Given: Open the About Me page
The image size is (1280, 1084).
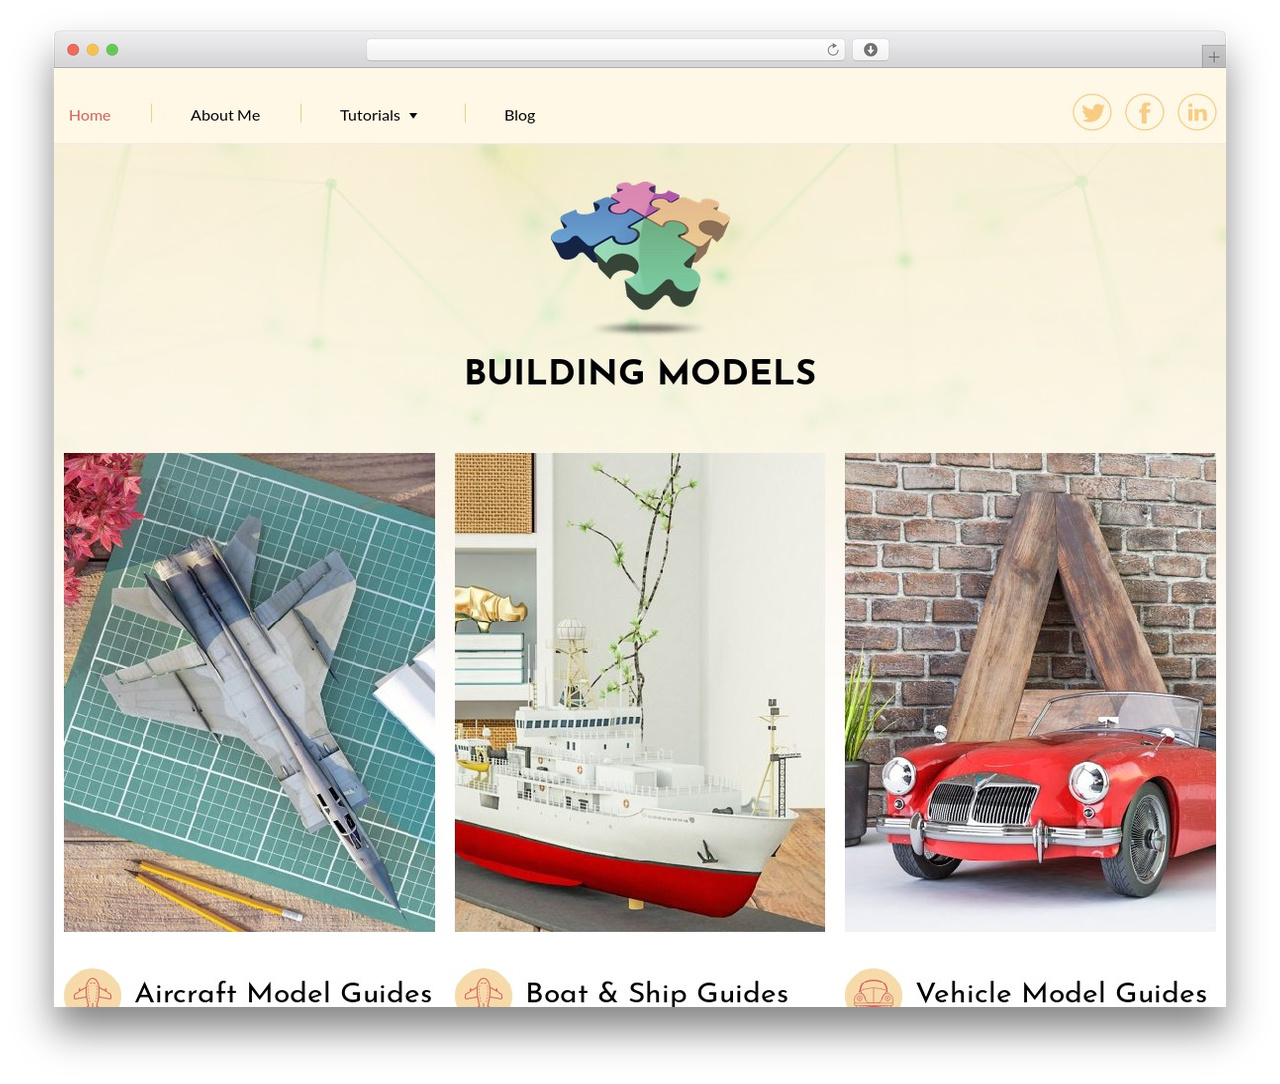Looking at the screenshot, I should coord(225,115).
